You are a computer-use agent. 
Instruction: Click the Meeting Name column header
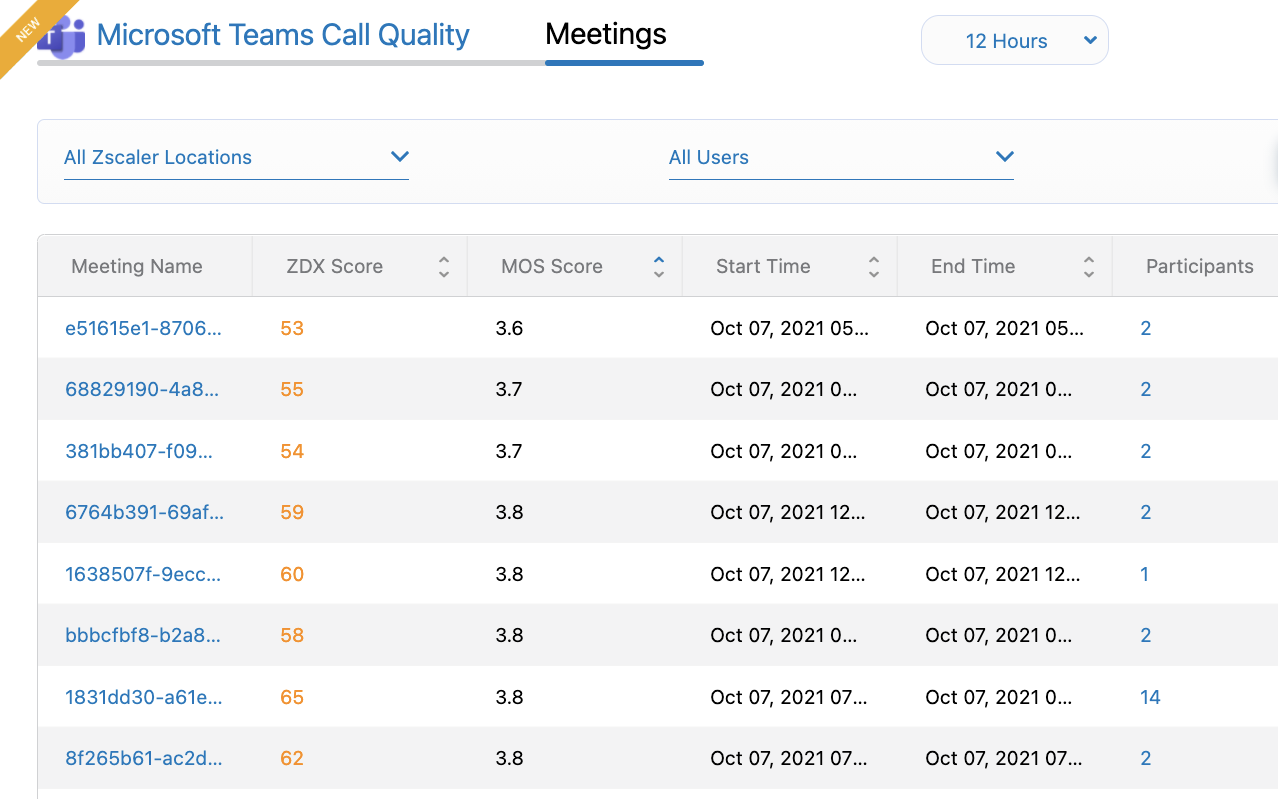click(x=137, y=267)
